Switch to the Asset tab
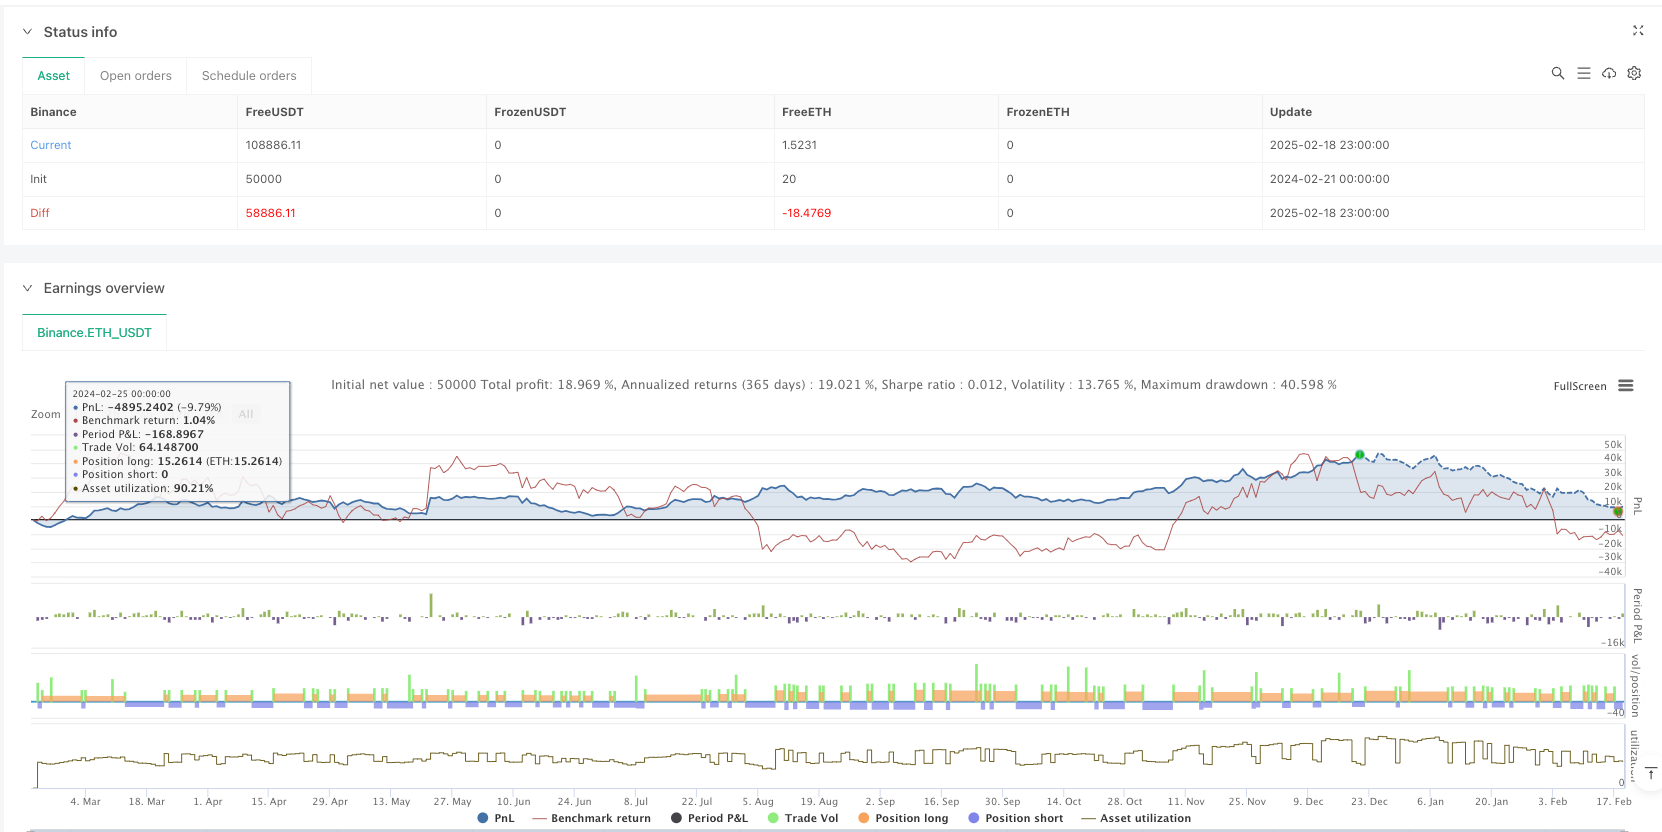The image size is (1662, 832). (54, 76)
